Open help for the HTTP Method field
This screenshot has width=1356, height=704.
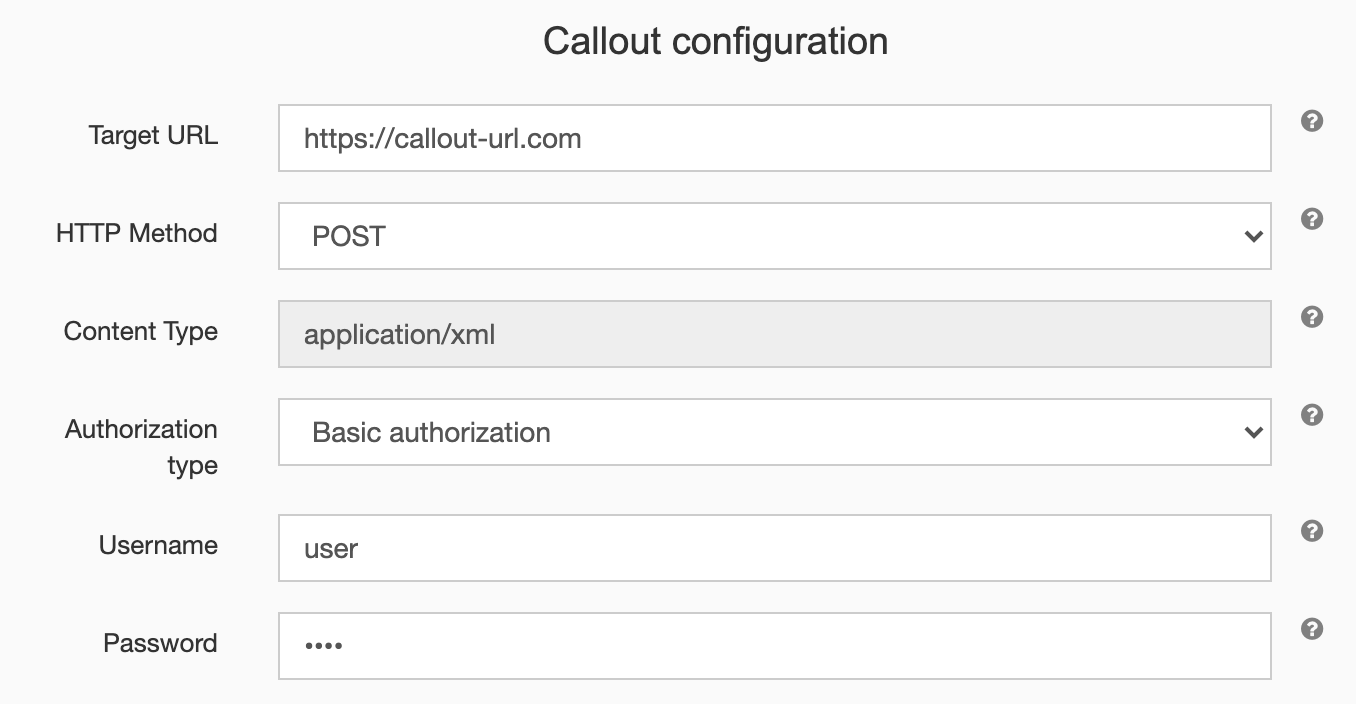coord(1311,218)
